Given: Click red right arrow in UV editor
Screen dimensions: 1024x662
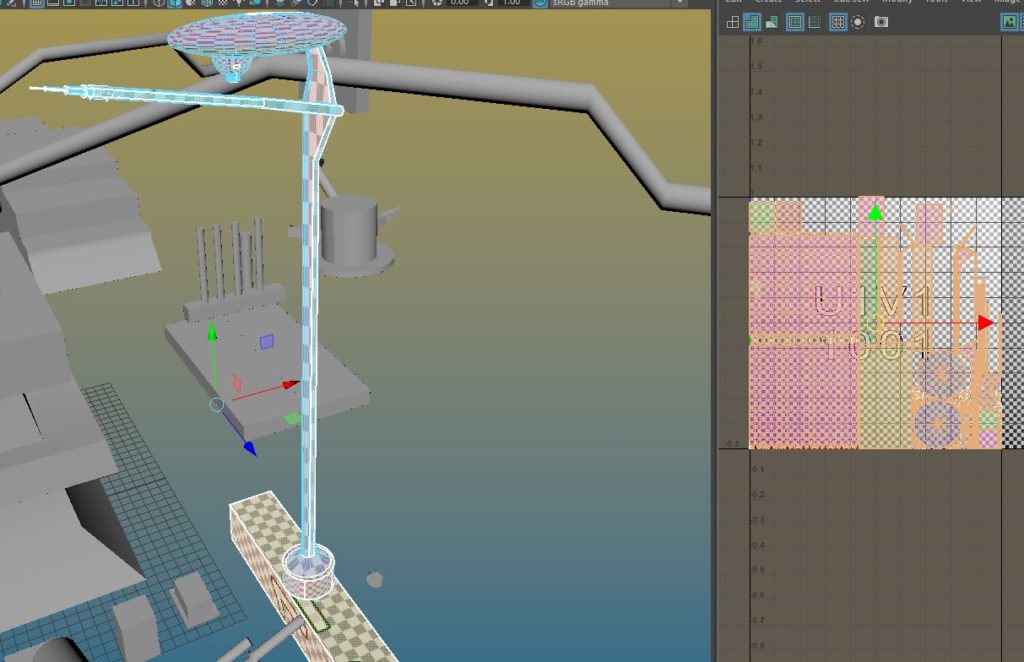Looking at the screenshot, I should point(985,323).
